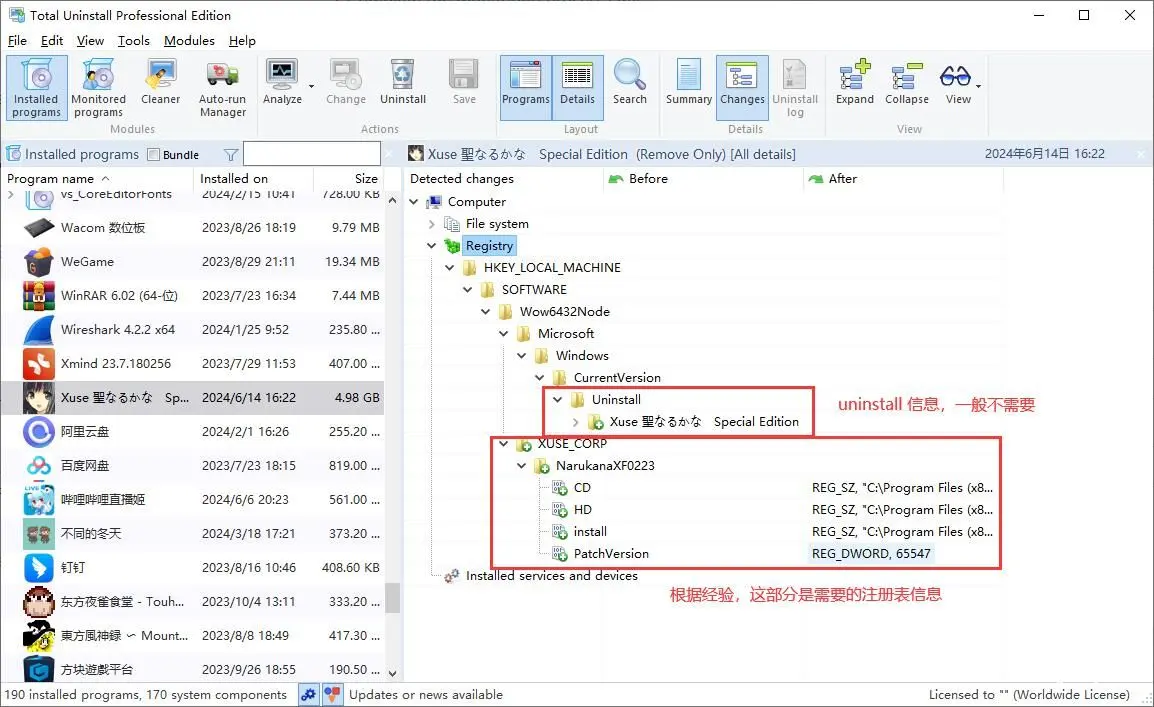The height and width of the screenshot is (707, 1154).
Task: Open the Analyze dropdown arrow
Action: (311, 86)
